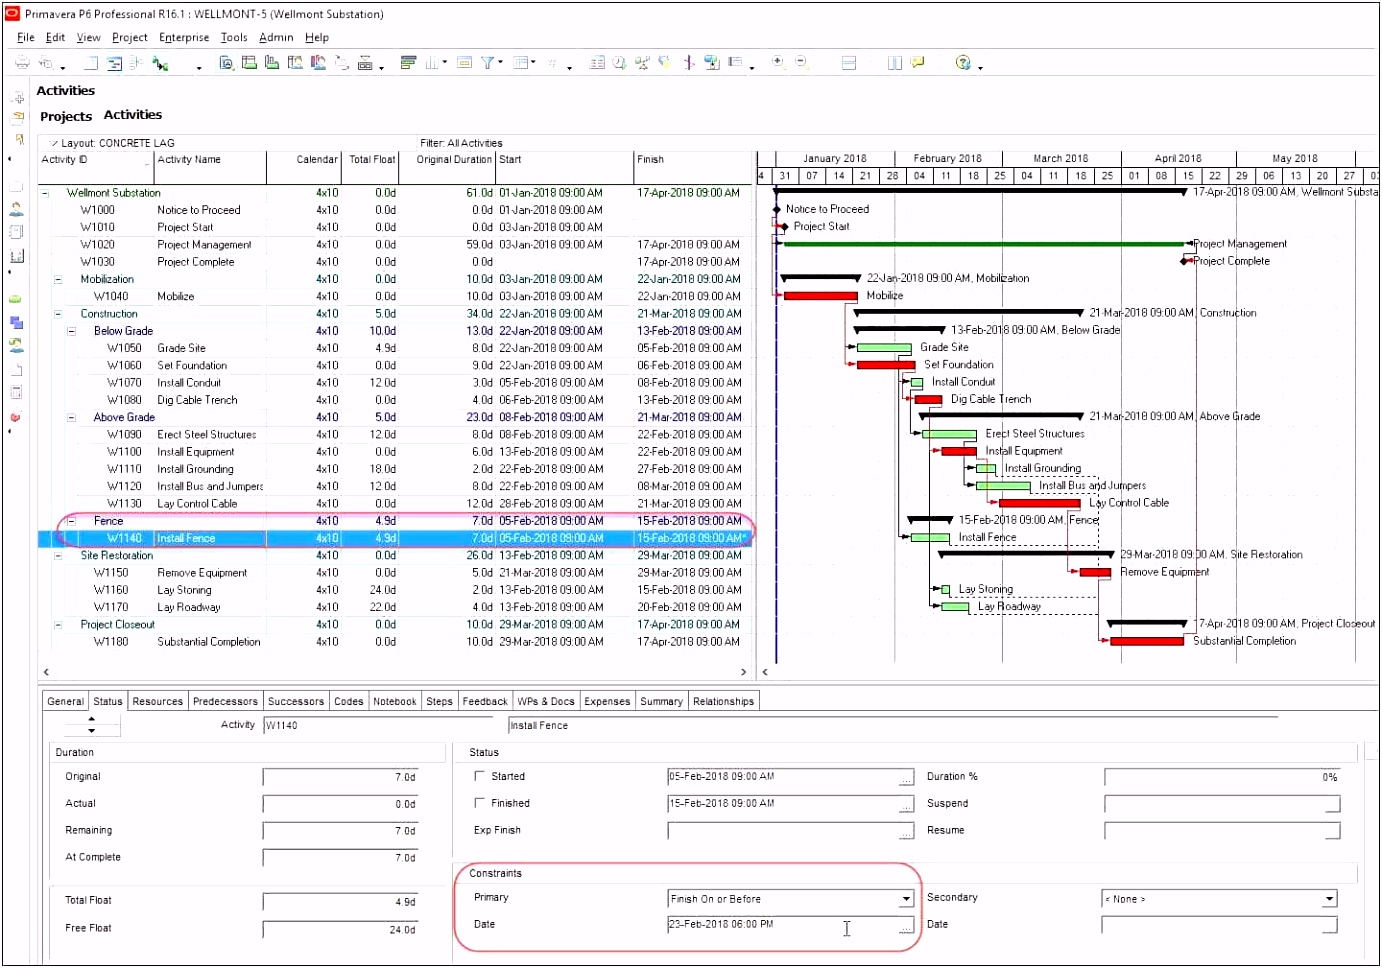Open the Secondary constraint dropdown showing None

click(1331, 898)
